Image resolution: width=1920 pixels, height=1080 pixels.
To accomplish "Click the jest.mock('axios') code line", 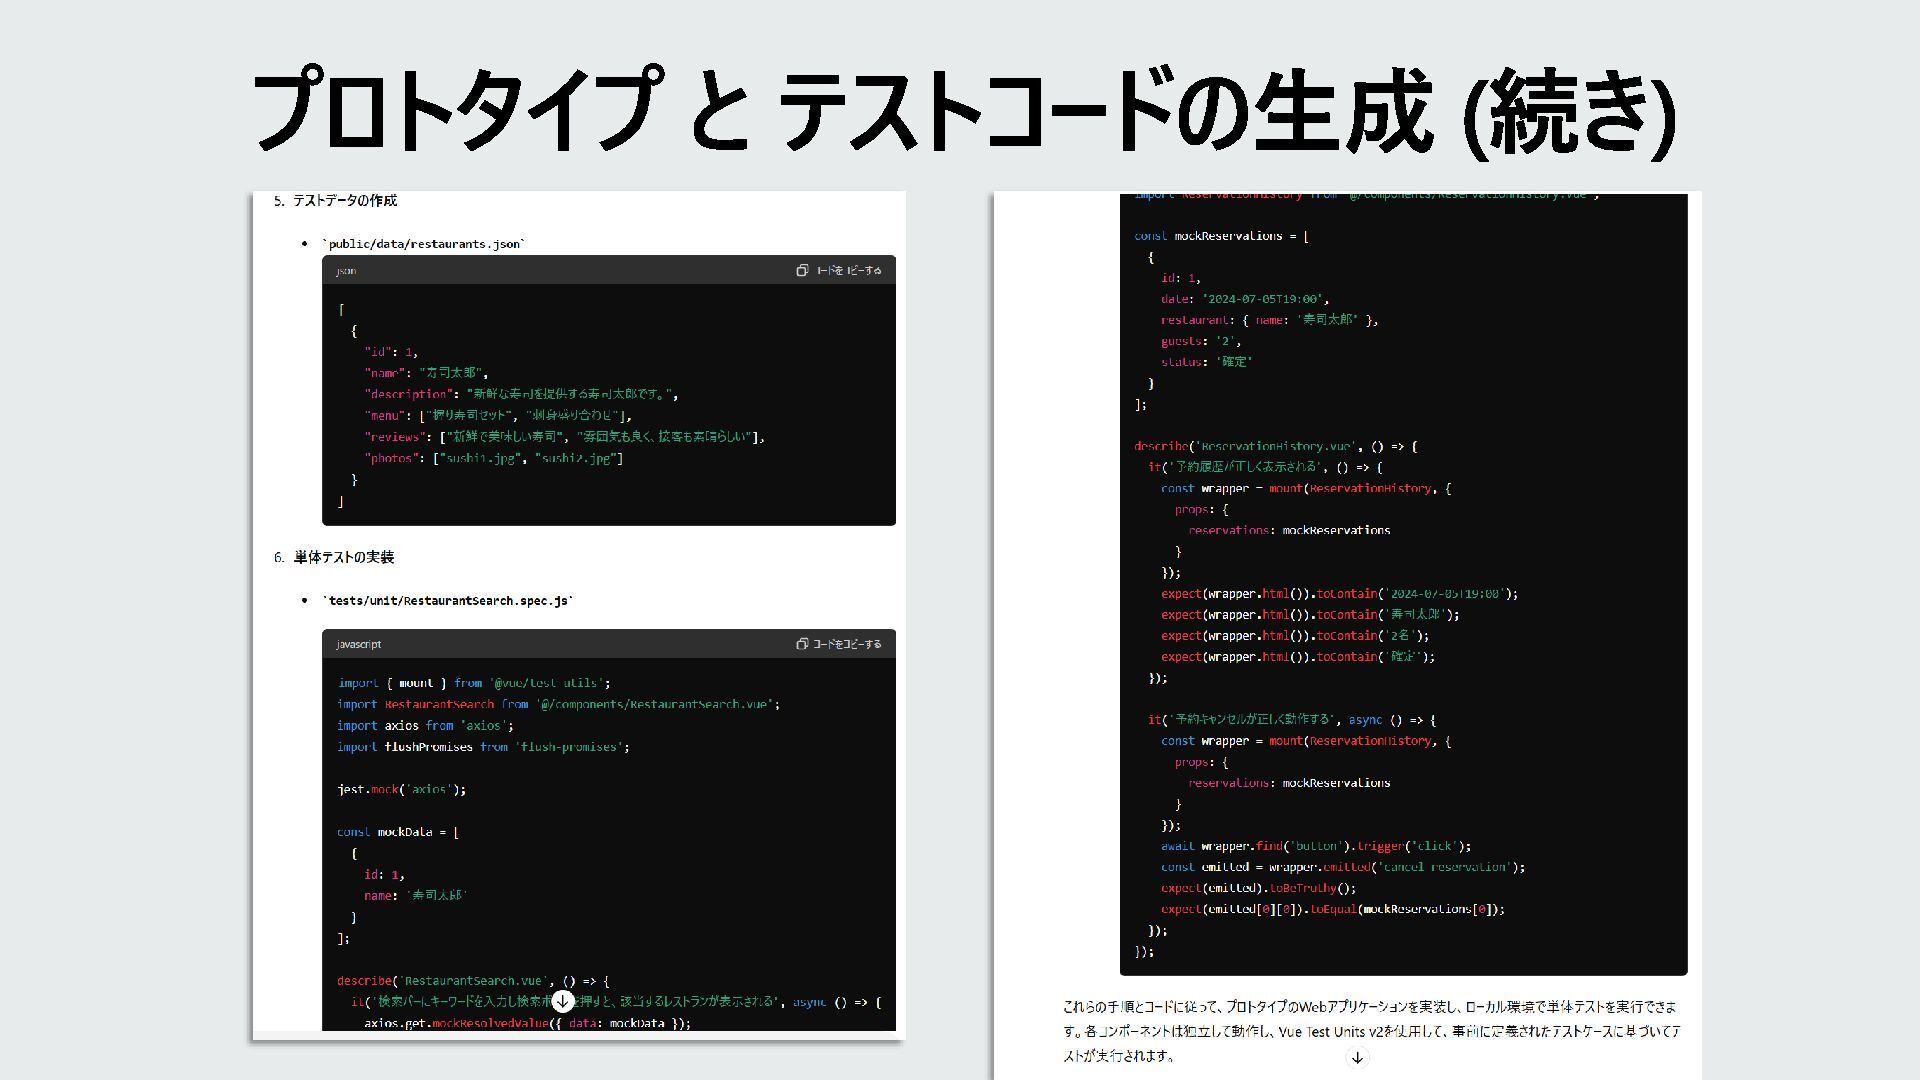I will point(401,789).
